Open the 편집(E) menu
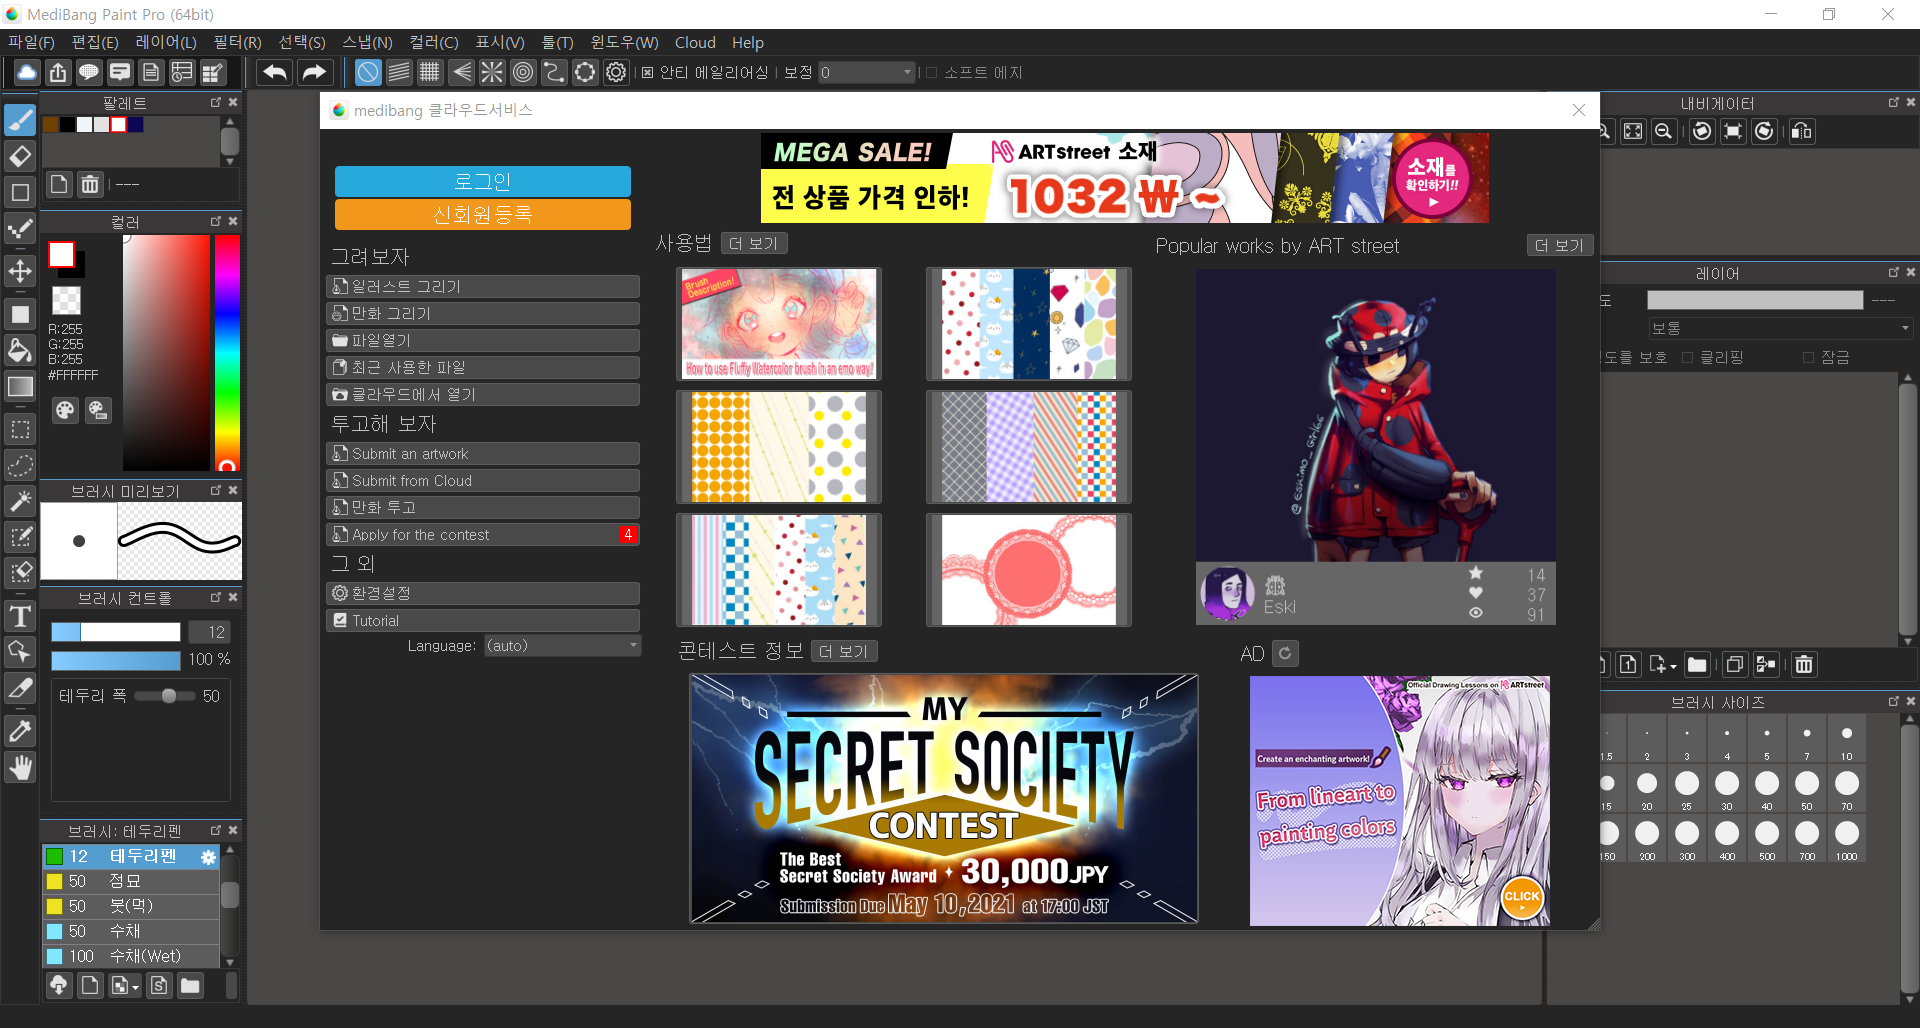Image resolution: width=1920 pixels, height=1028 pixels. [95, 42]
